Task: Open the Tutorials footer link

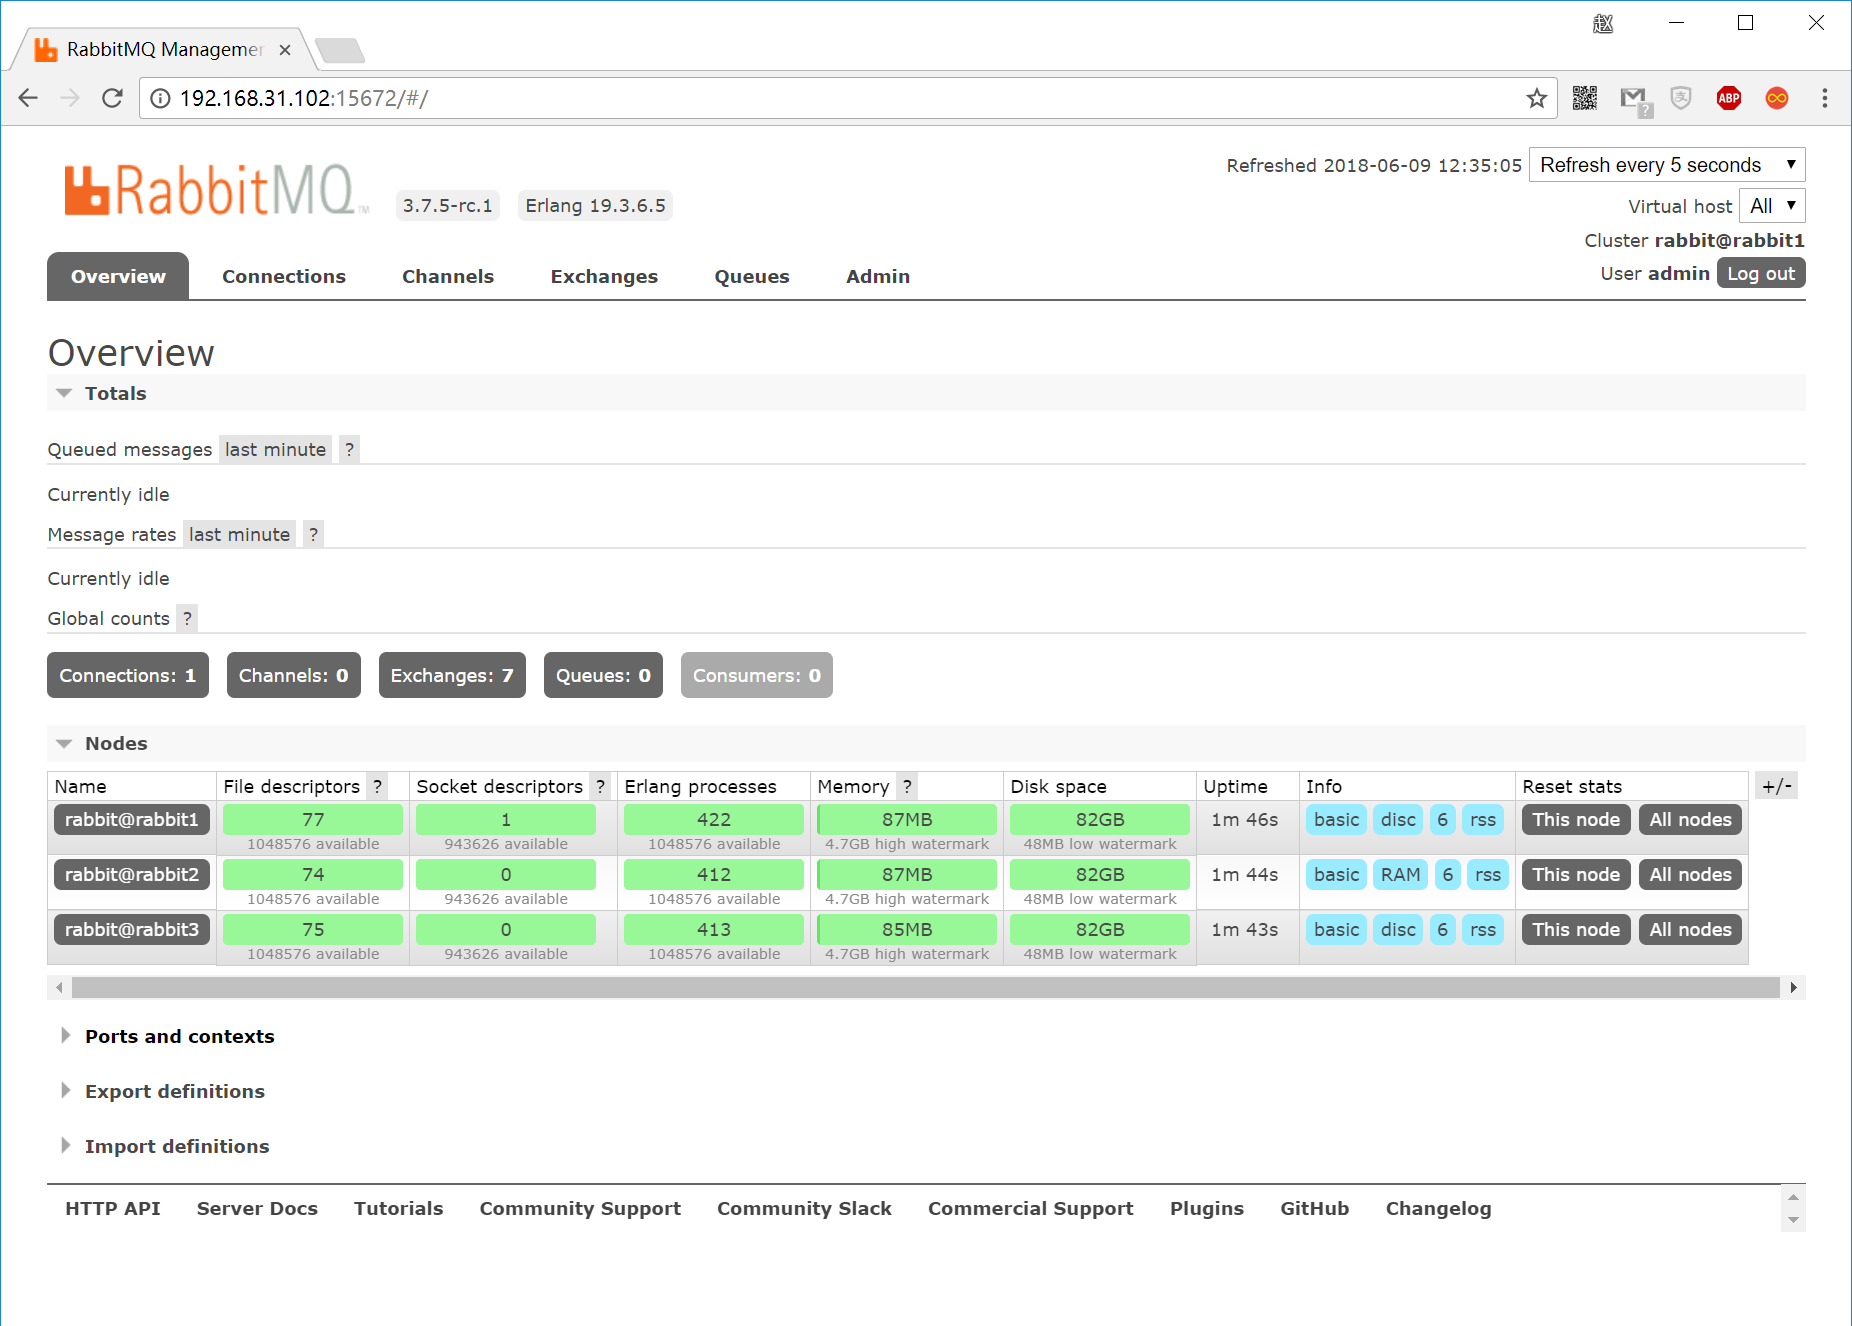Action: point(398,1208)
